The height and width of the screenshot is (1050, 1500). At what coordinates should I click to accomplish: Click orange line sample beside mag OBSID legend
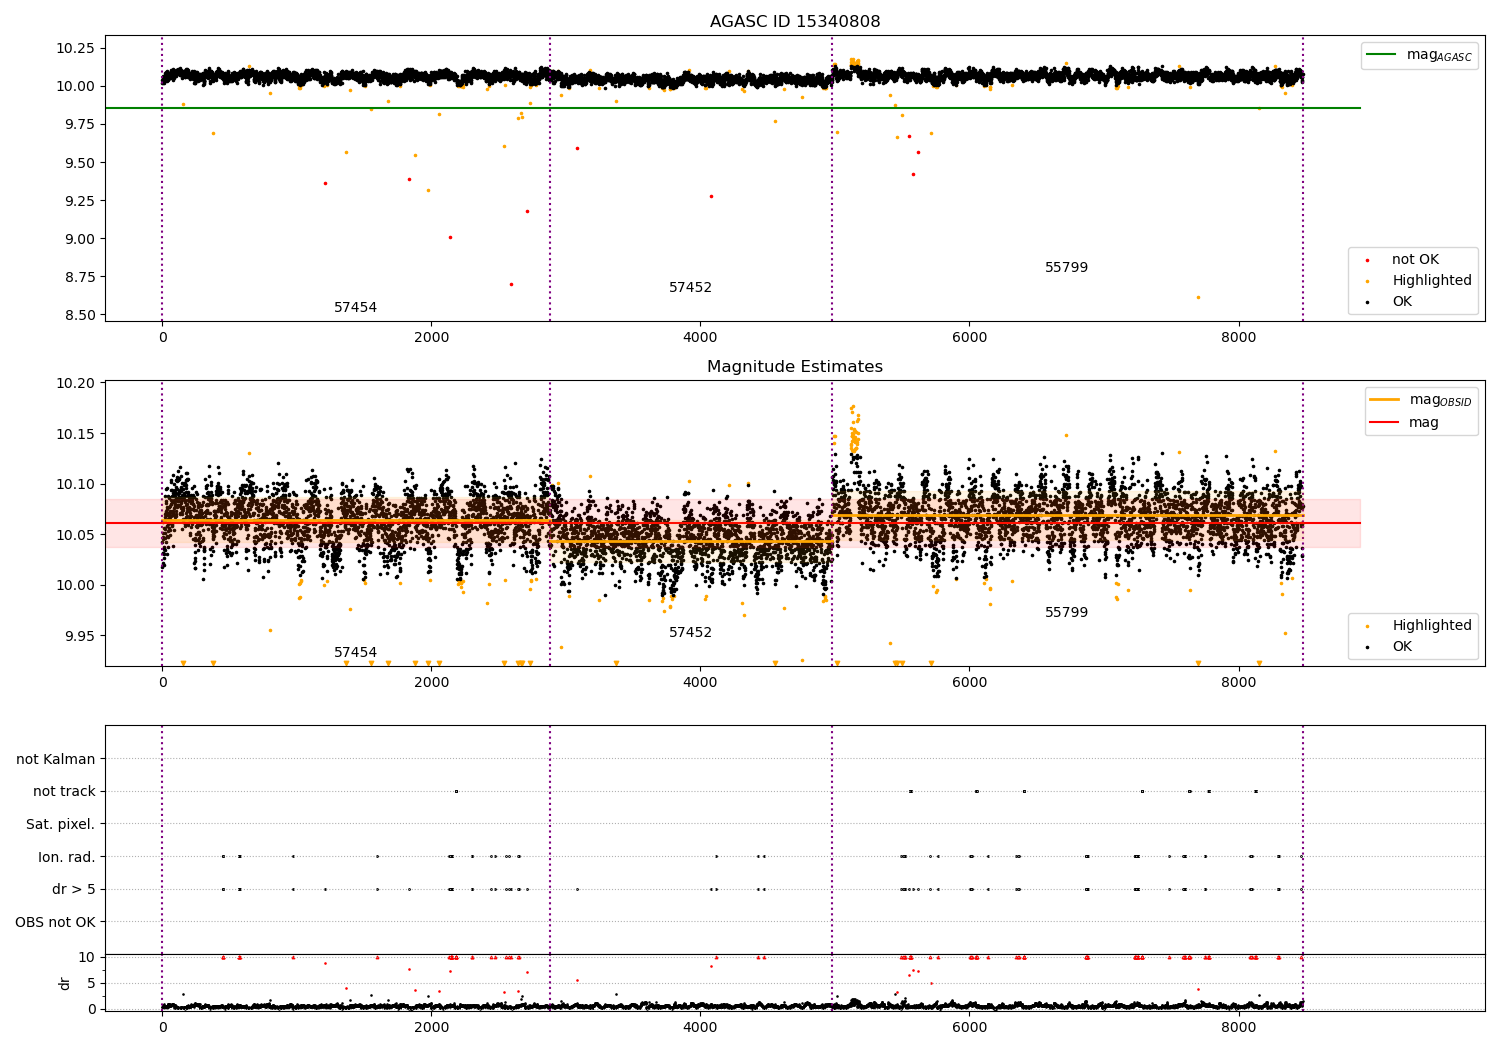point(1386,400)
